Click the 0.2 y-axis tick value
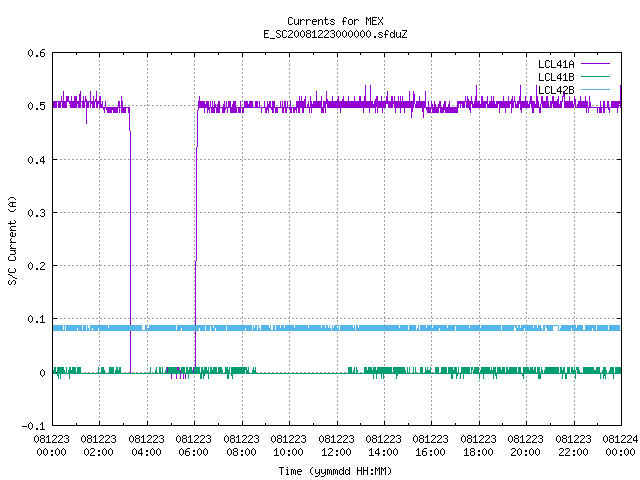 click(36, 266)
